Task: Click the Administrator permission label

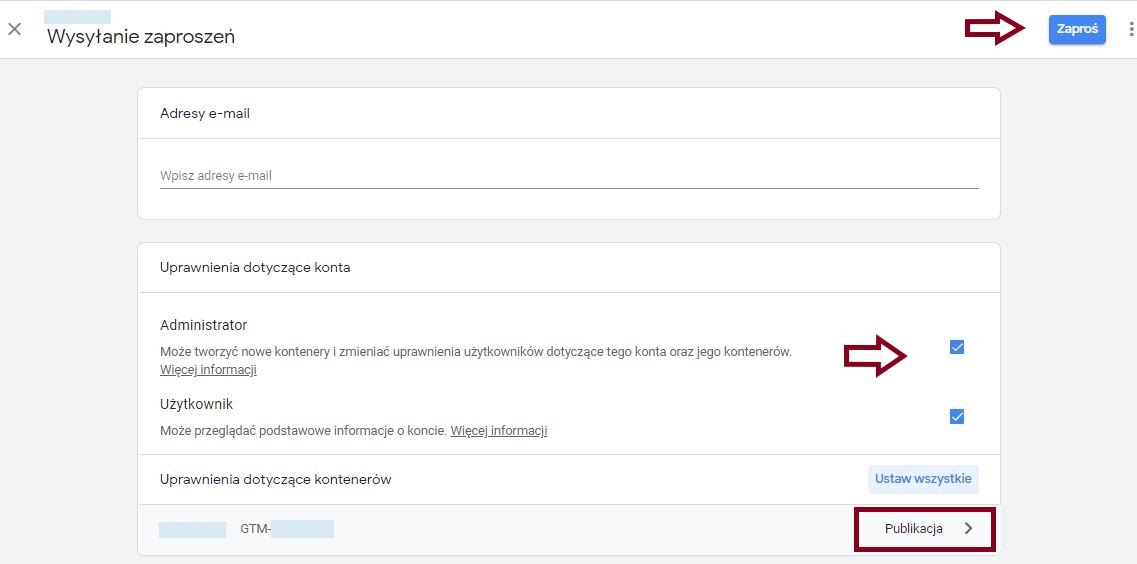Action: coord(203,325)
